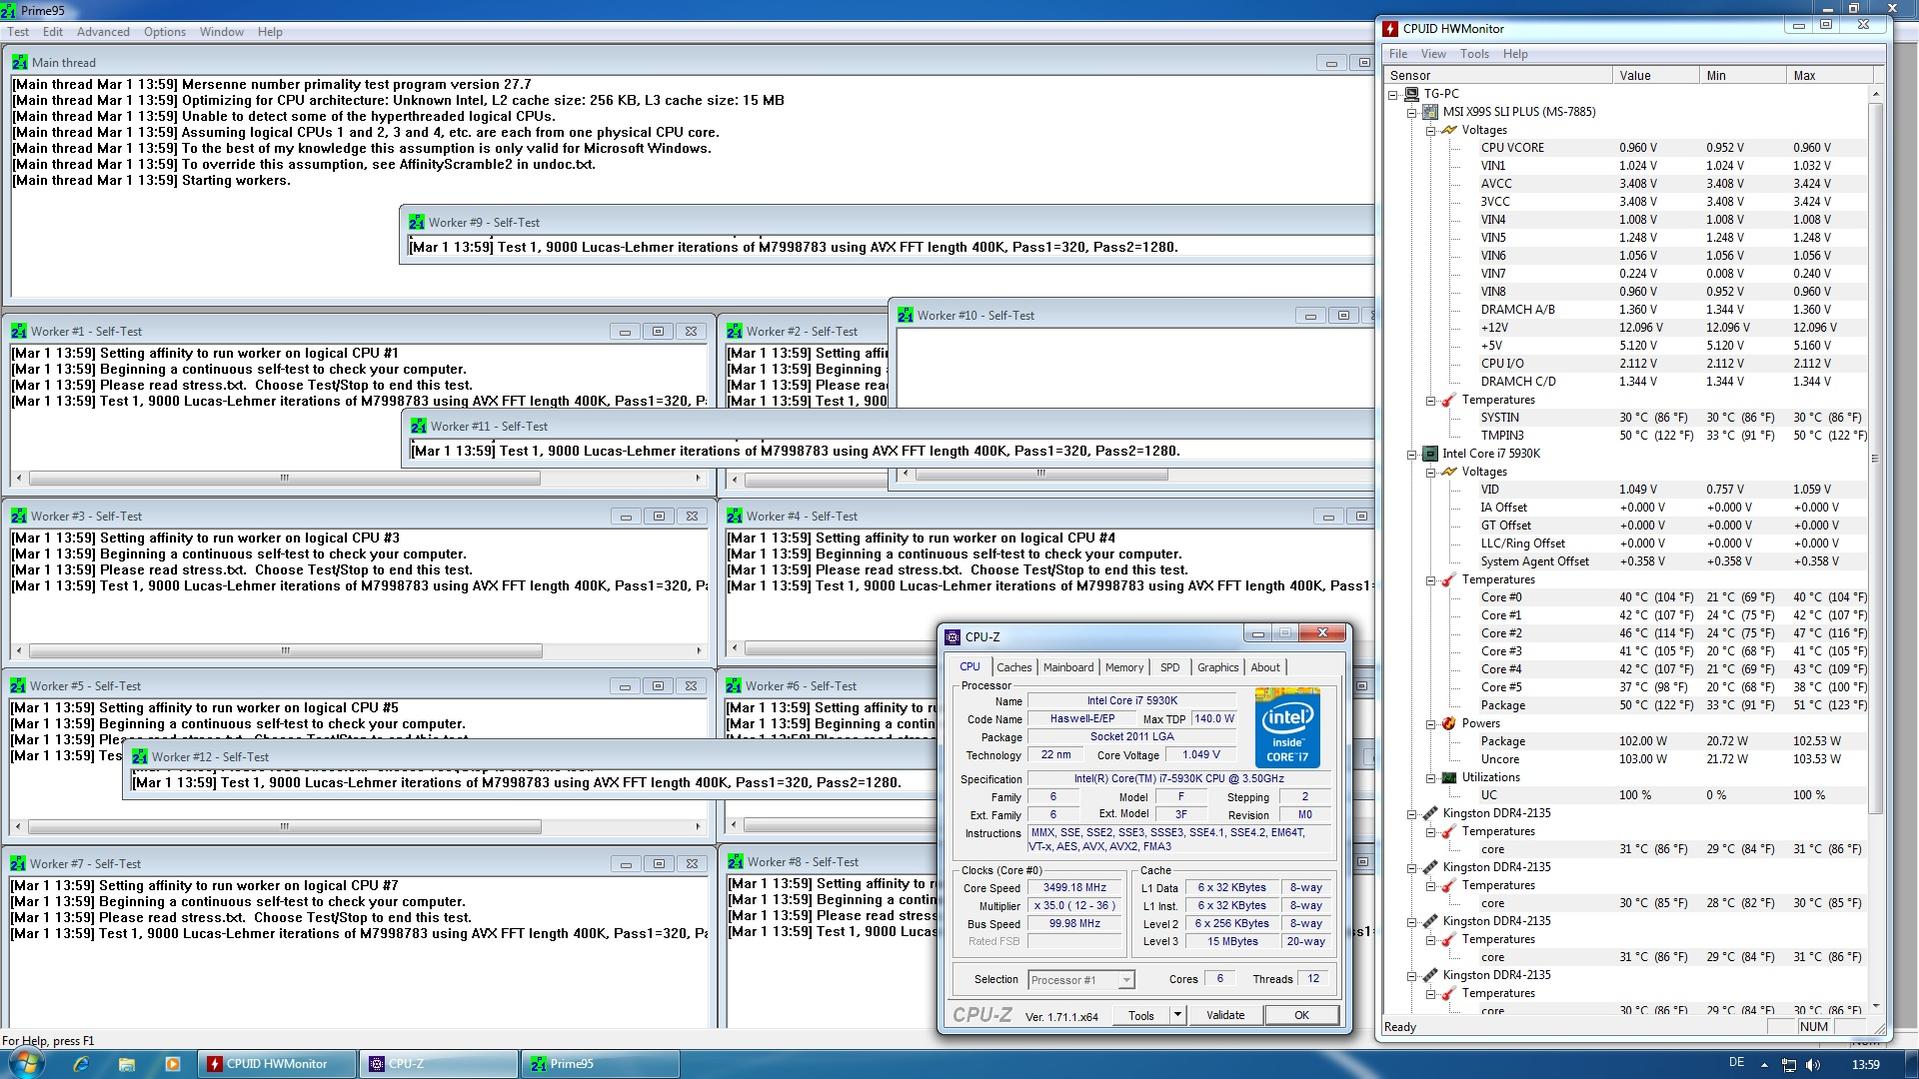The image size is (1919, 1079).
Task: Click the HWMonitor vertical scrollbar thumb
Action: 1875,457
